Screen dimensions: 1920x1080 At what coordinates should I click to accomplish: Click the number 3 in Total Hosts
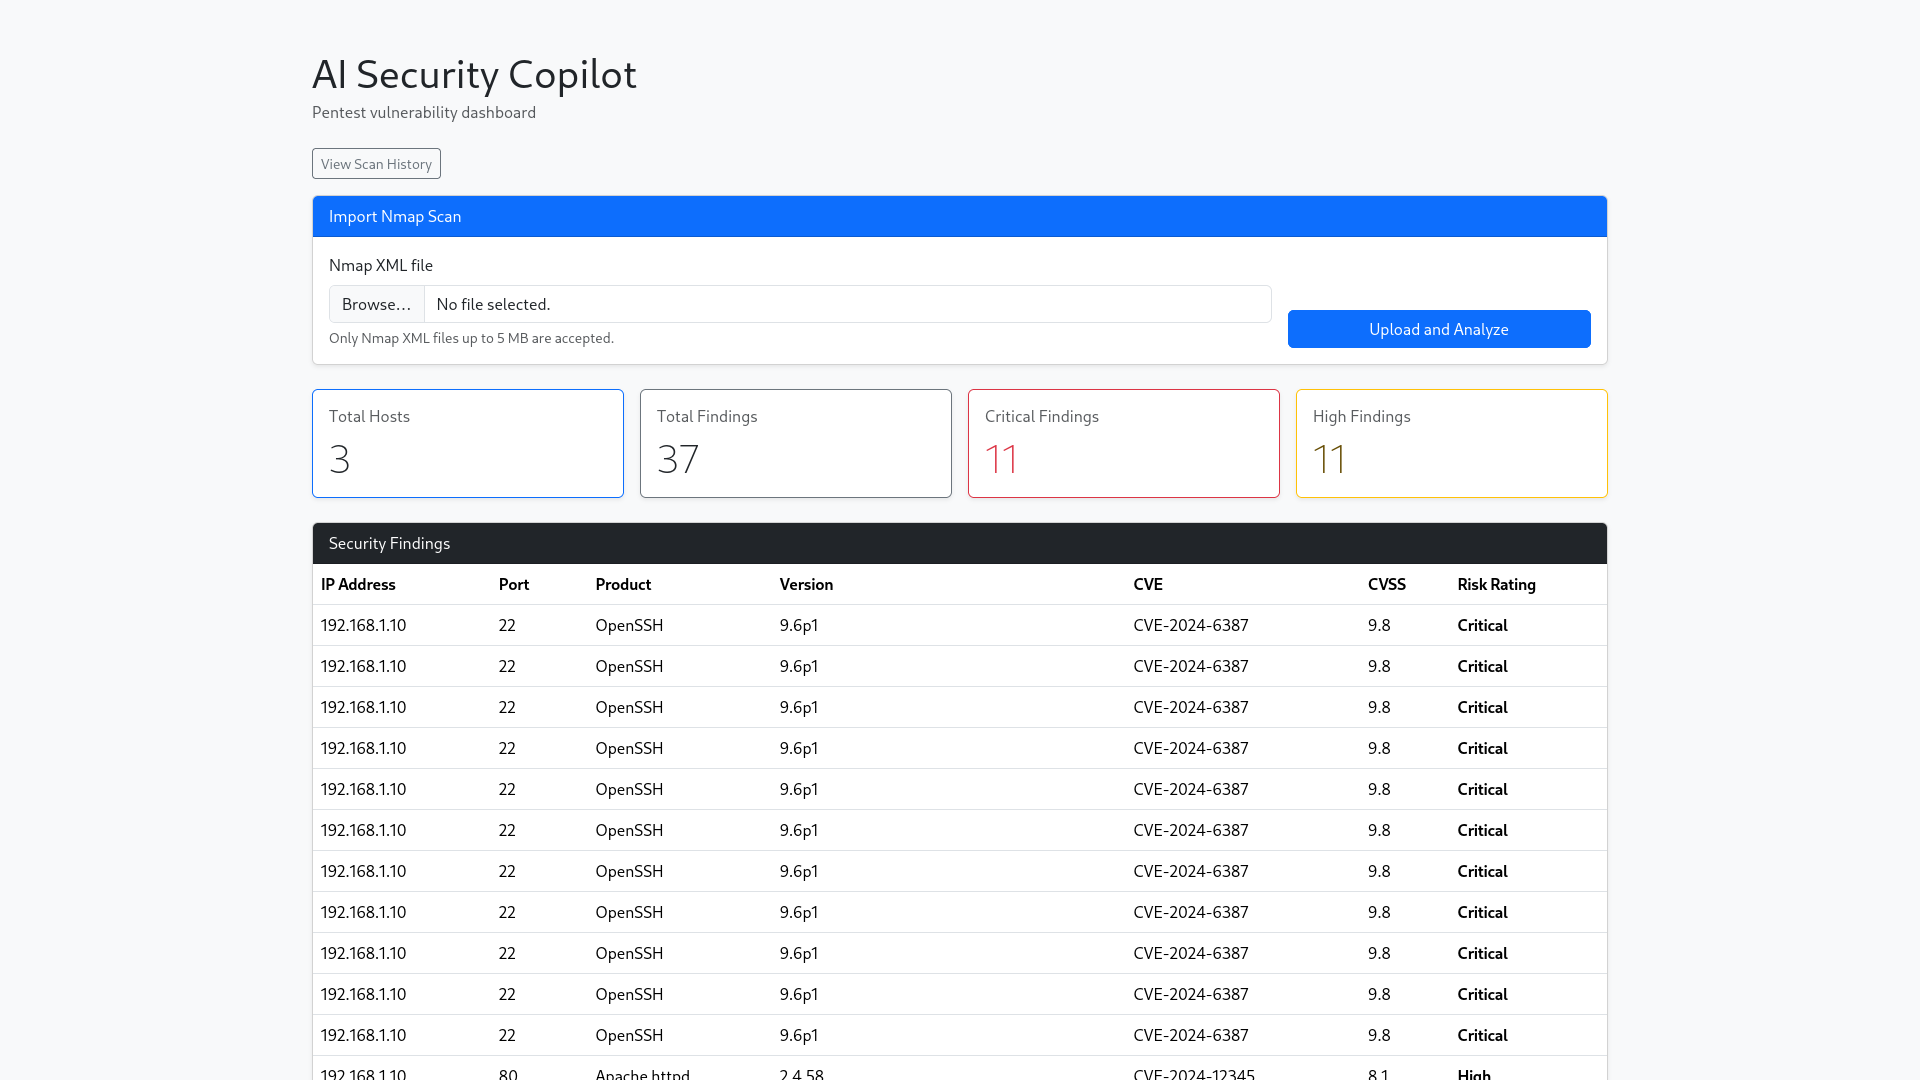[340, 459]
